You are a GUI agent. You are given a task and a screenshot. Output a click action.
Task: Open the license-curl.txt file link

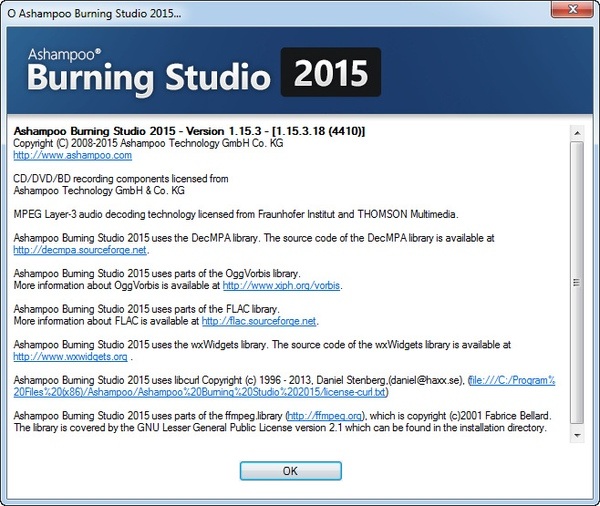tap(284, 386)
